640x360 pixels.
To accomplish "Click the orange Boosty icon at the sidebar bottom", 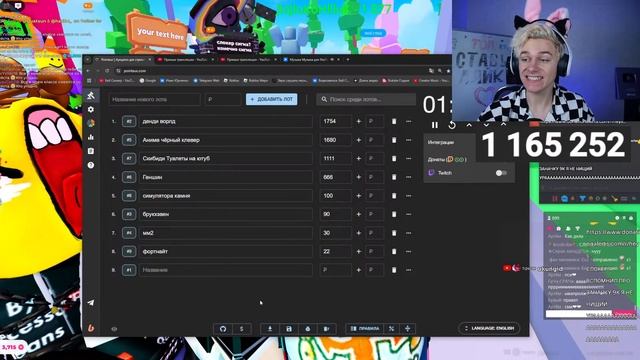I will 91,328.
